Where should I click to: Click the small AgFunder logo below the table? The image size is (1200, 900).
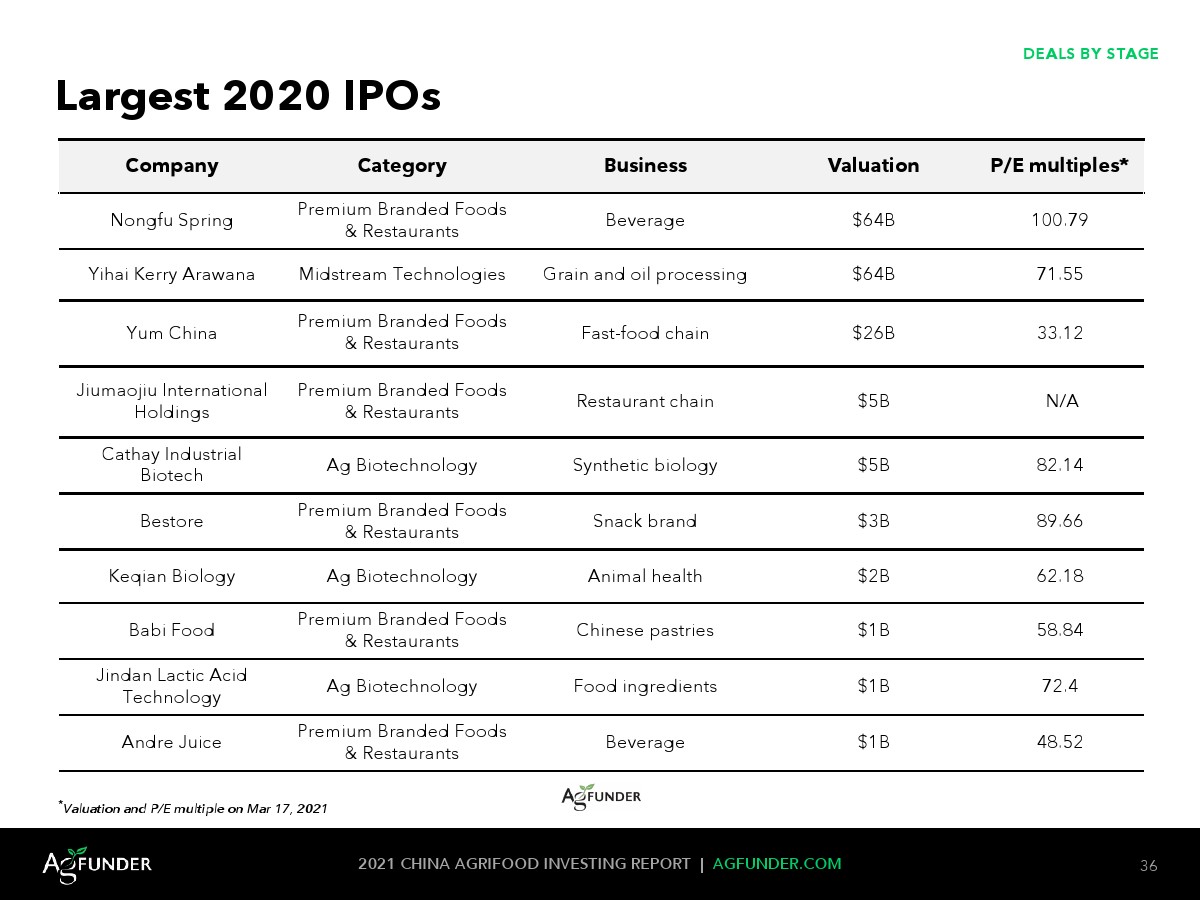[x=601, y=796]
